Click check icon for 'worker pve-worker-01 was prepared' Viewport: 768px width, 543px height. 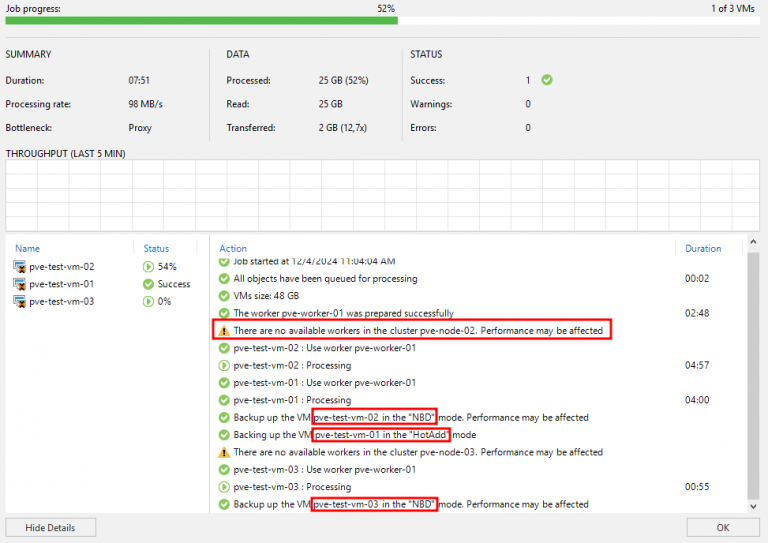[x=224, y=313]
